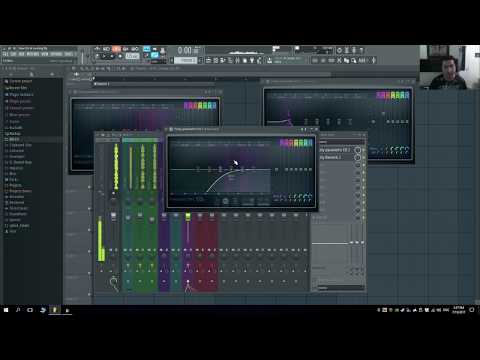Expand the Mixer presets folder
This screenshot has width=480, height=360.
17,115
